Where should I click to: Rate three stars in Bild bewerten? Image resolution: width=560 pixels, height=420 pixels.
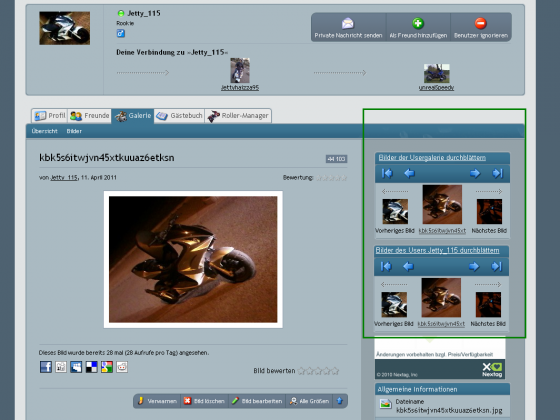coord(318,371)
